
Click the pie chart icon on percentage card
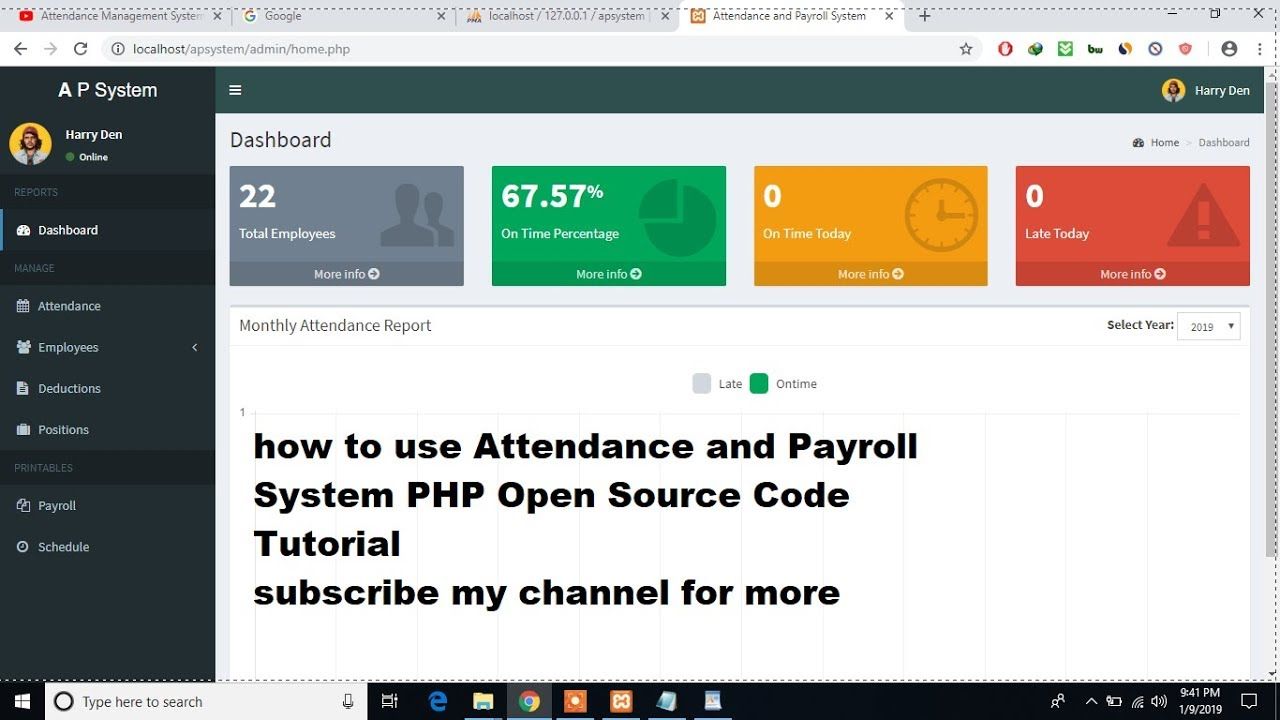(678, 219)
